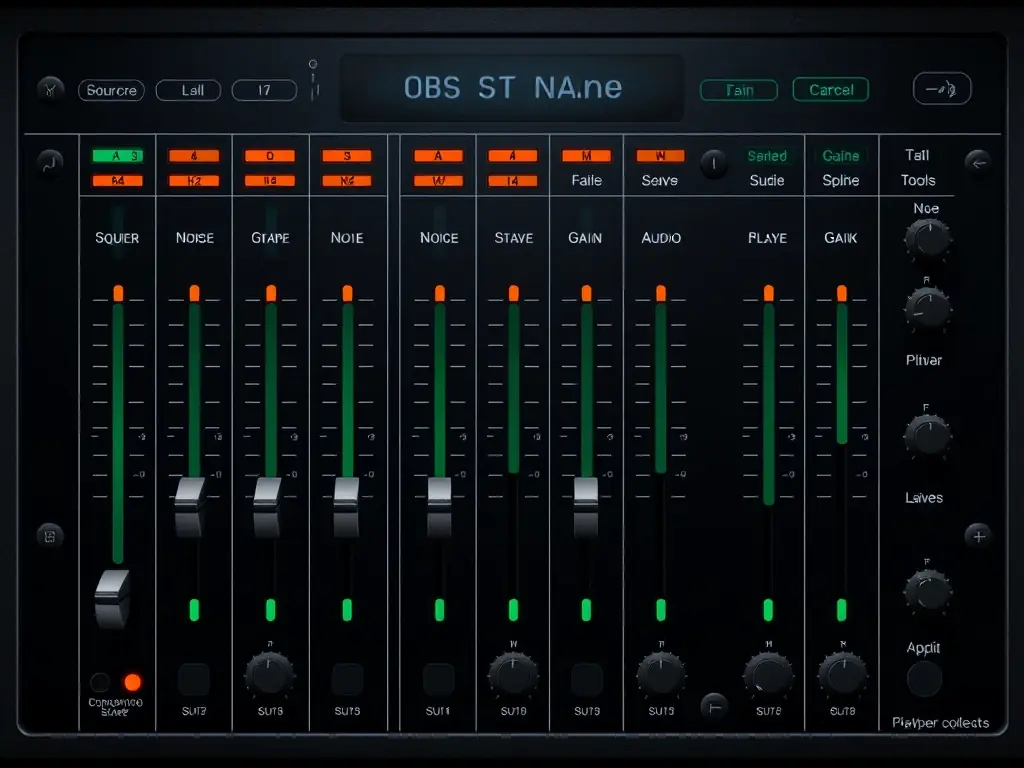Click the Sourcre pill button

(111, 90)
